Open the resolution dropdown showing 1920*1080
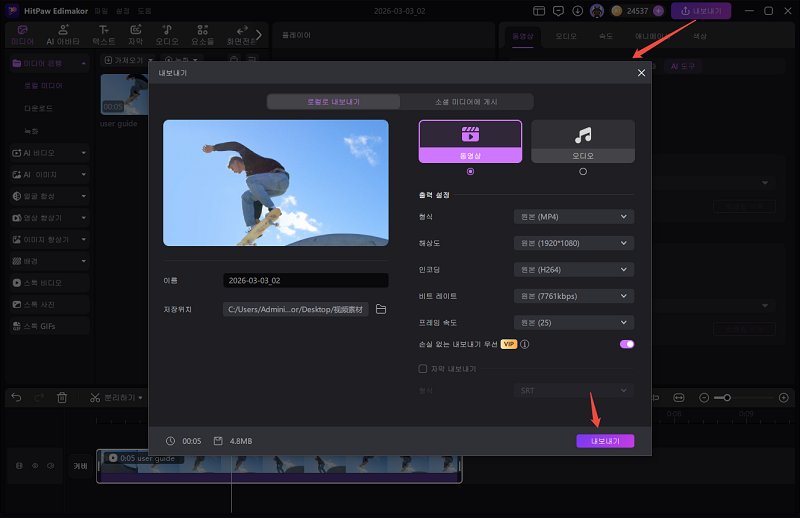 tap(573, 243)
